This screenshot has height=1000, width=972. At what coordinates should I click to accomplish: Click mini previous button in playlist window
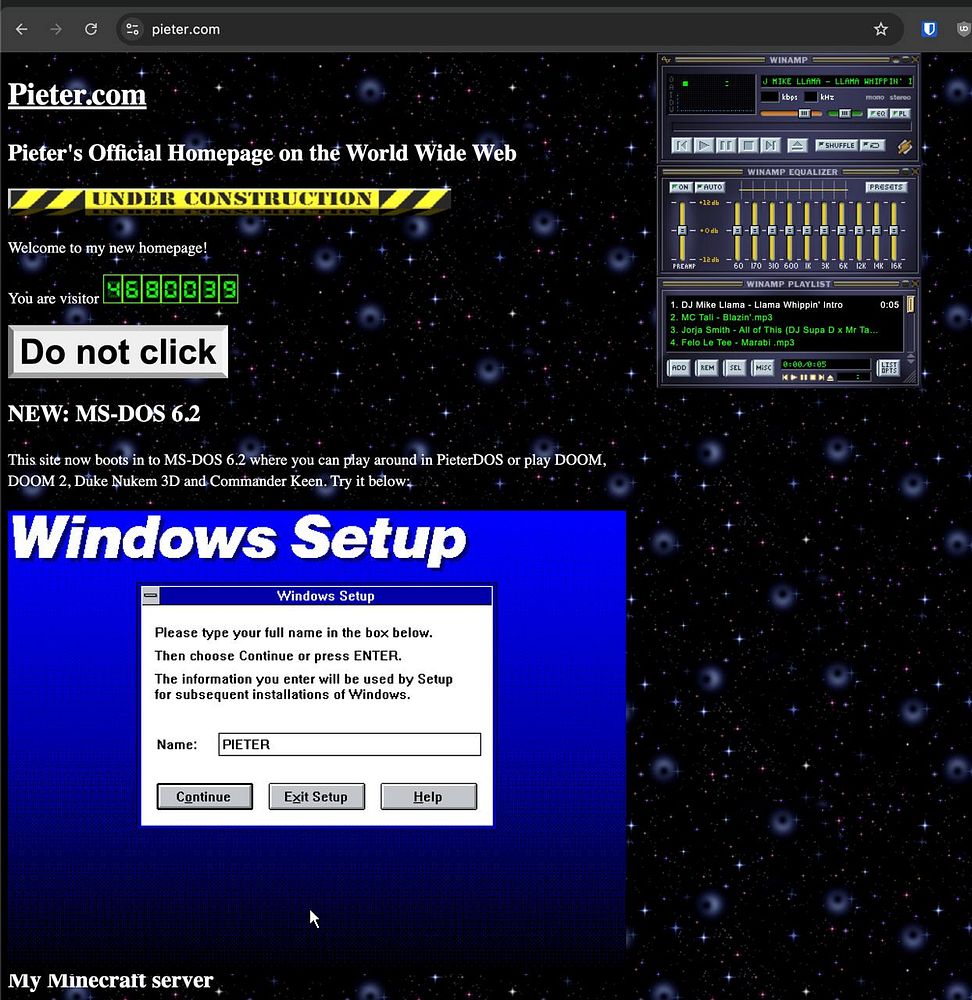coord(785,378)
